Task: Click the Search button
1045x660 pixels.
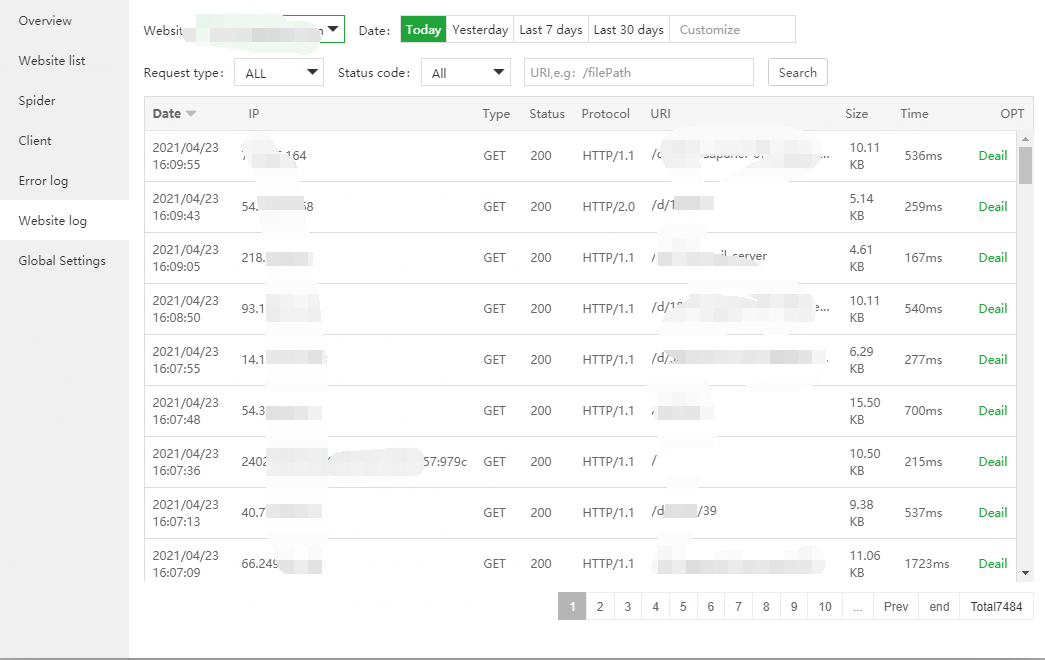Action: [798, 73]
